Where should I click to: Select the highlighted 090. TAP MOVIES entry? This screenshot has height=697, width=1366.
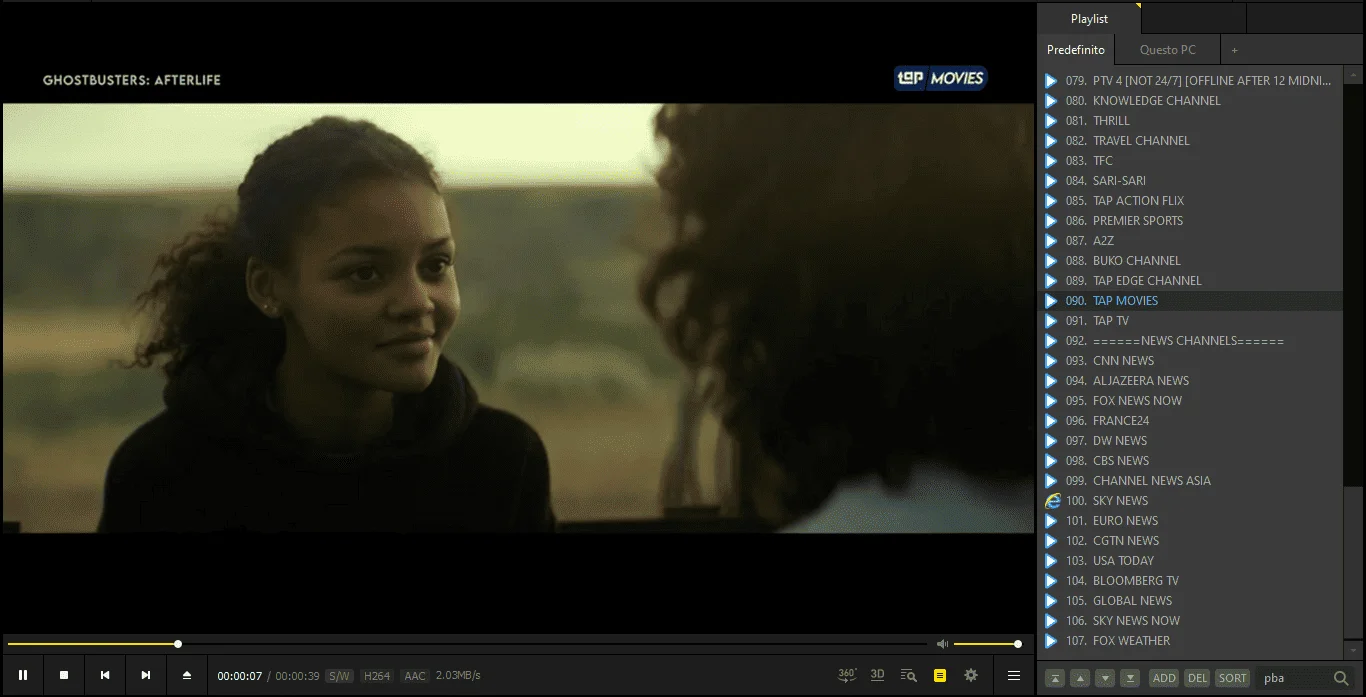(x=1190, y=301)
